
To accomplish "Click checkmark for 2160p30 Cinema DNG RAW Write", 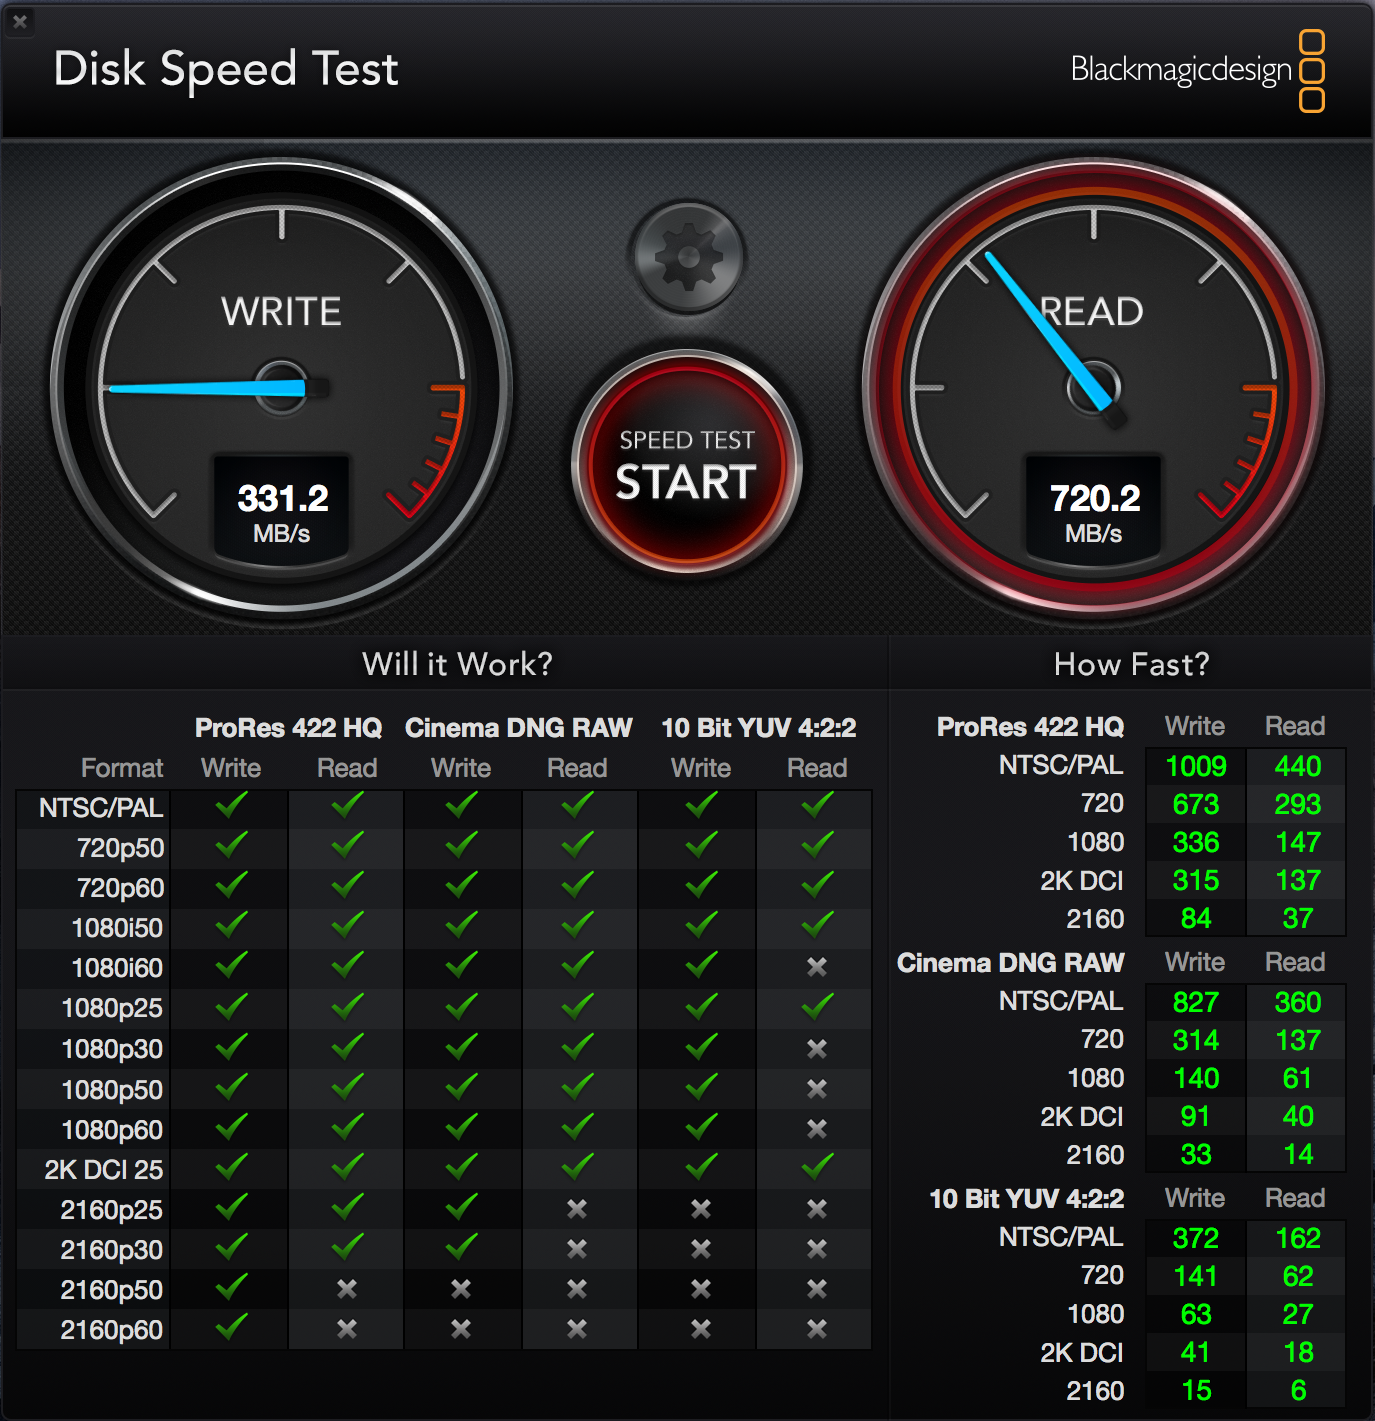I will coord(461,1246).
